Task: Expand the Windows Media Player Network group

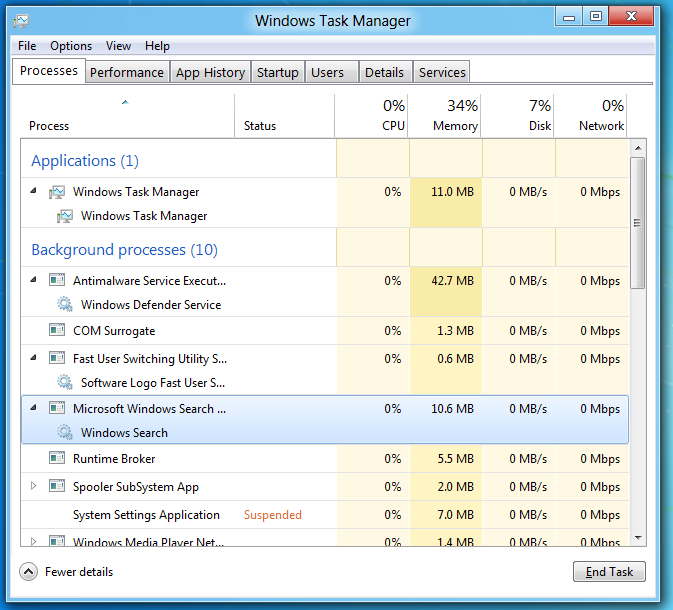Action: click(33, 542)
